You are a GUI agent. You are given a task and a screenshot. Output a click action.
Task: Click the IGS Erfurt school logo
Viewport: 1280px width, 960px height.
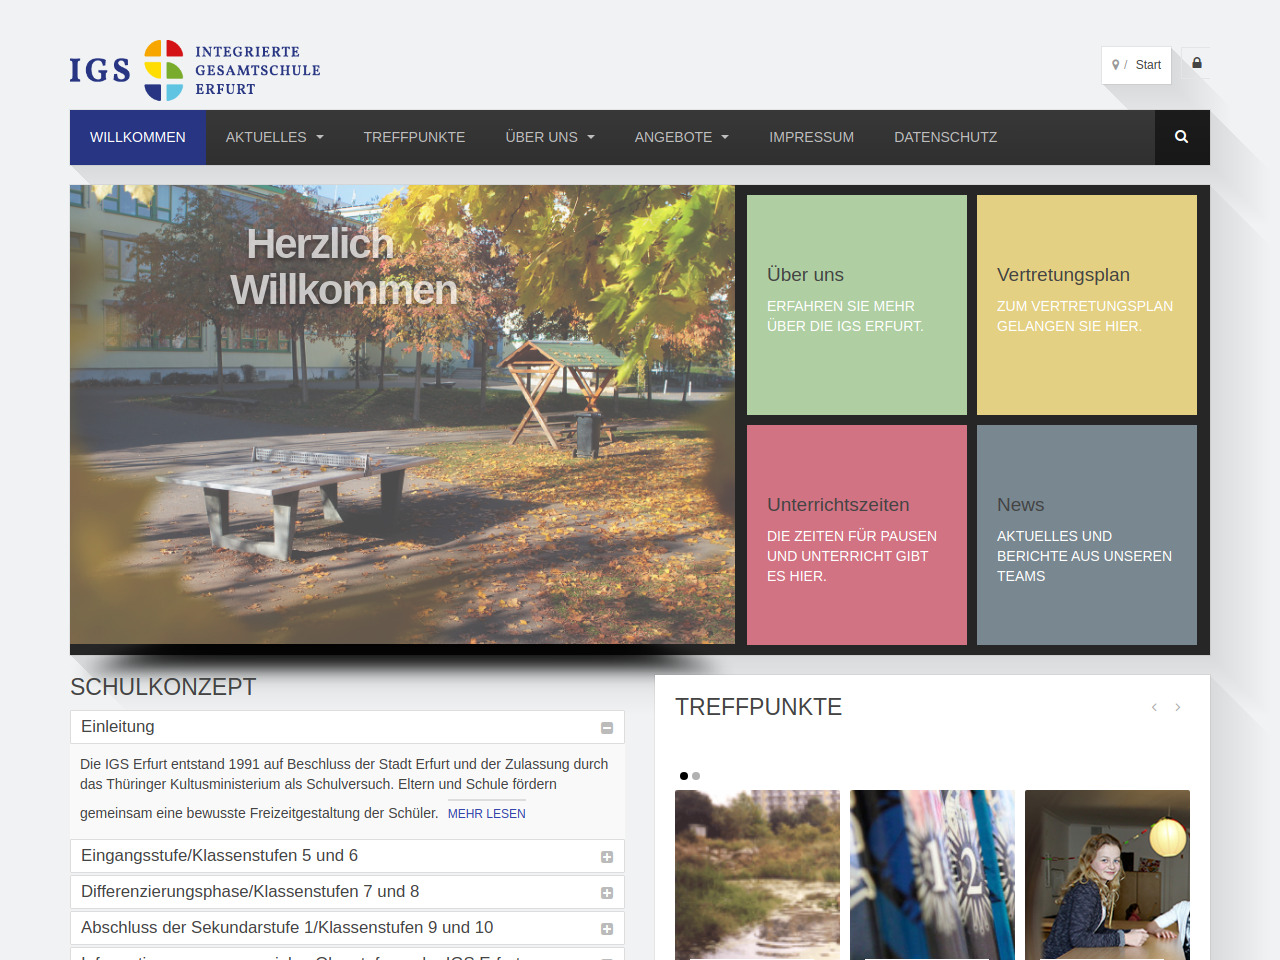point(195,70)
